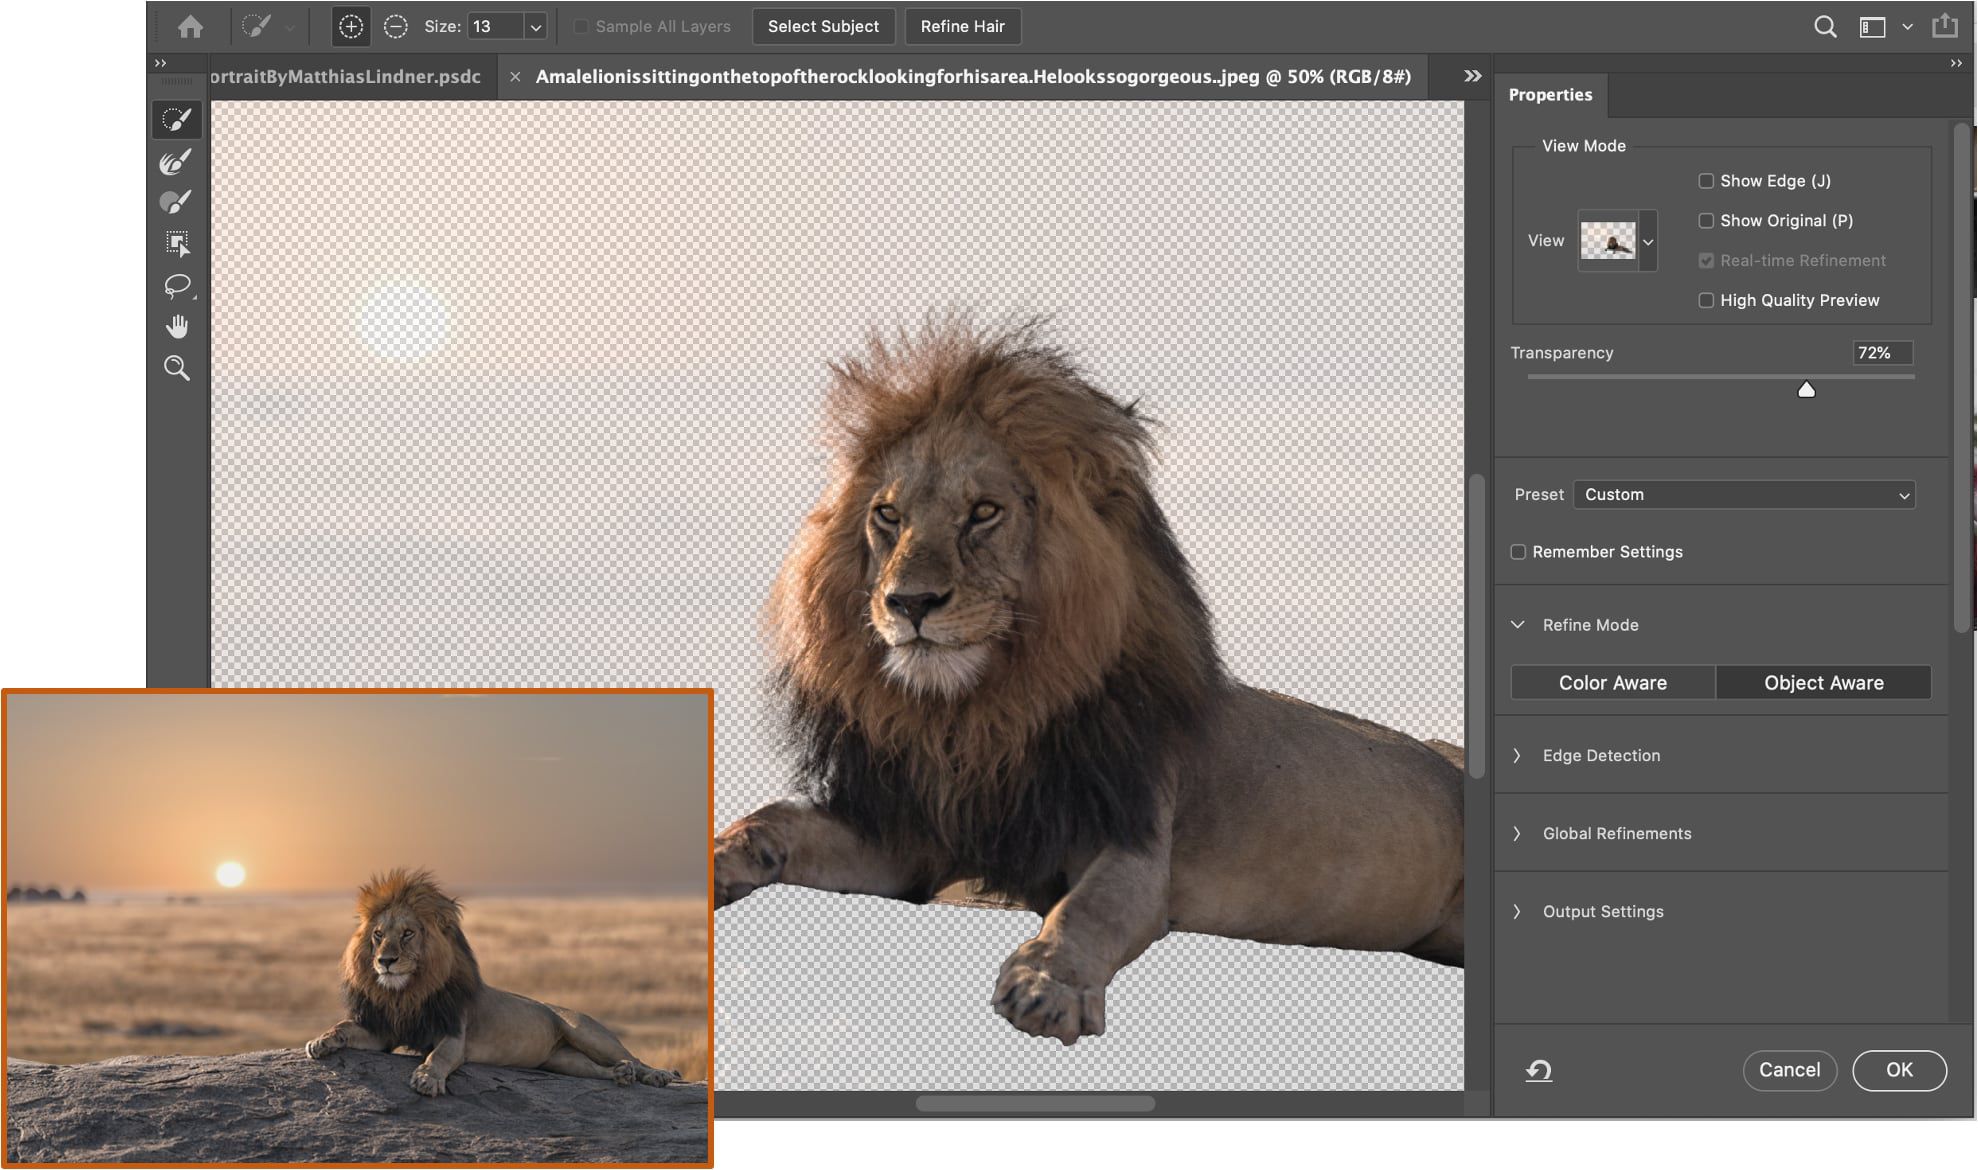Toggle Show Edge checkbox

[1705, 181]
